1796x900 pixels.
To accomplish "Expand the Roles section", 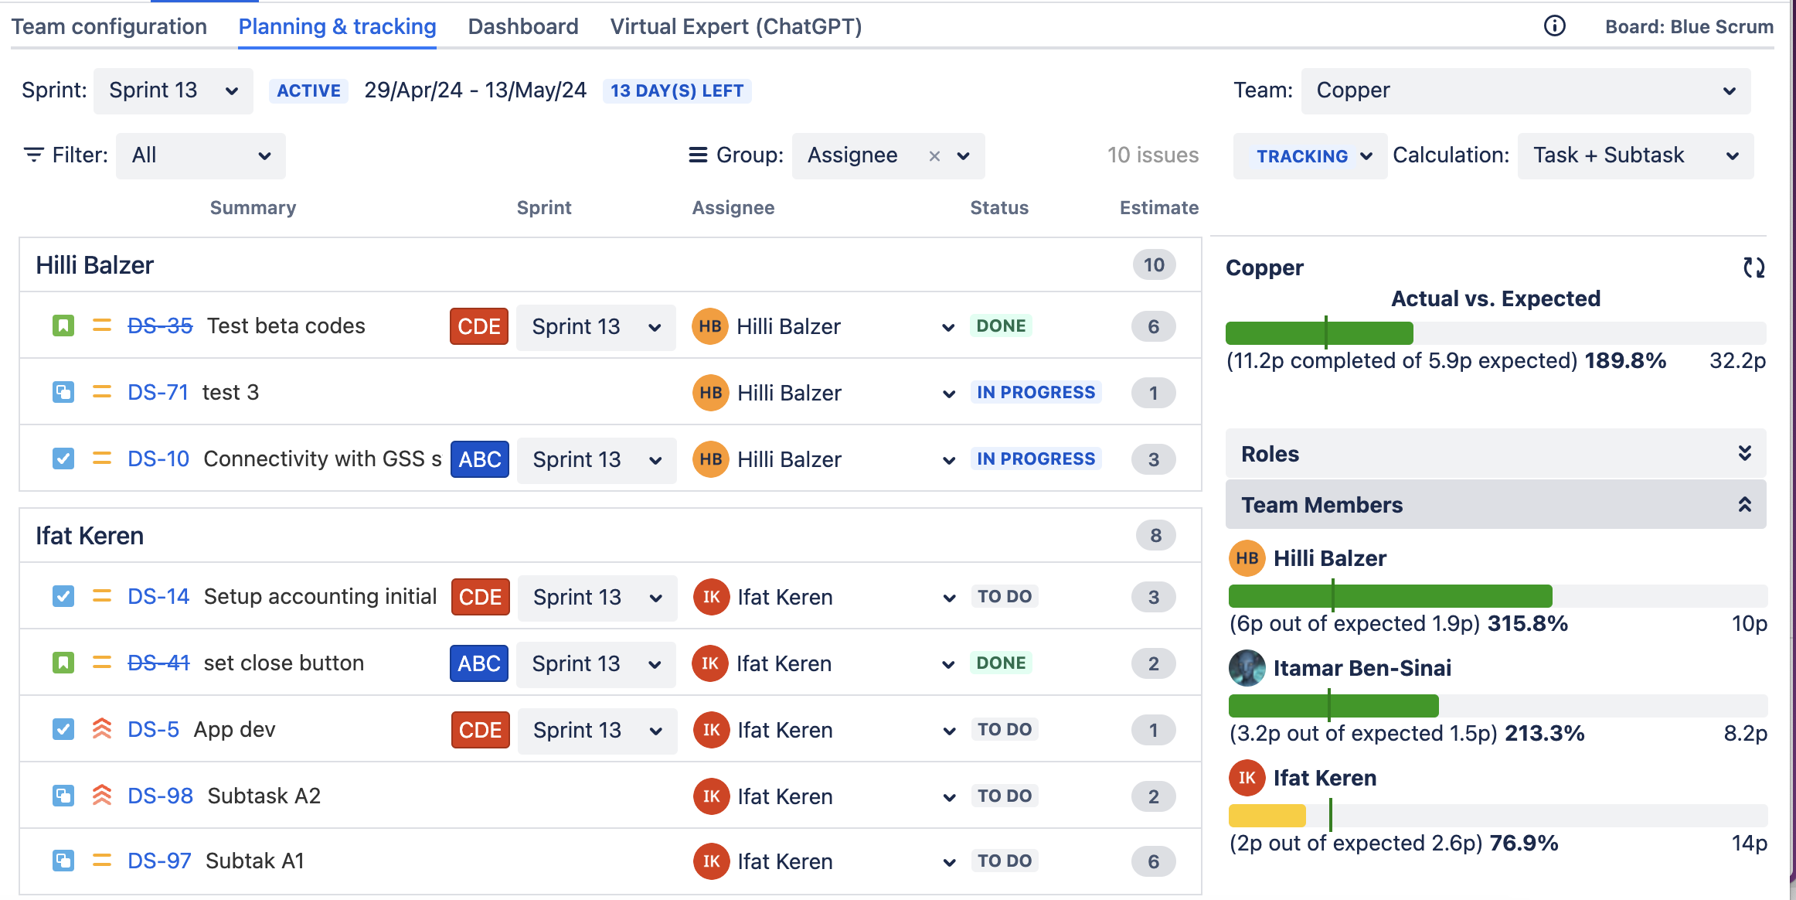I will click(1495, 454).
